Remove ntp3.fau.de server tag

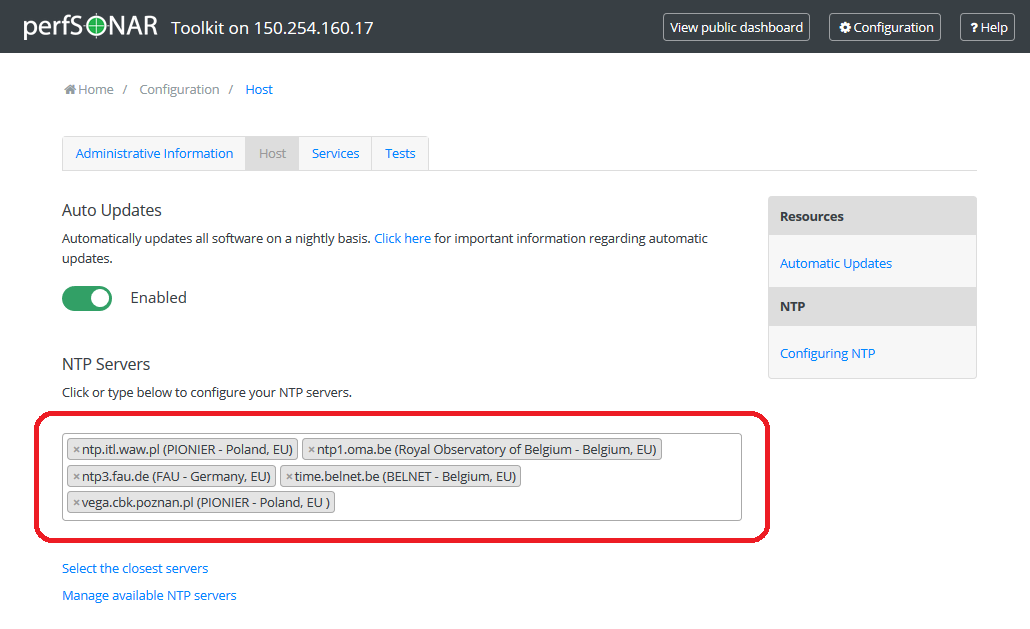(76, 477)
